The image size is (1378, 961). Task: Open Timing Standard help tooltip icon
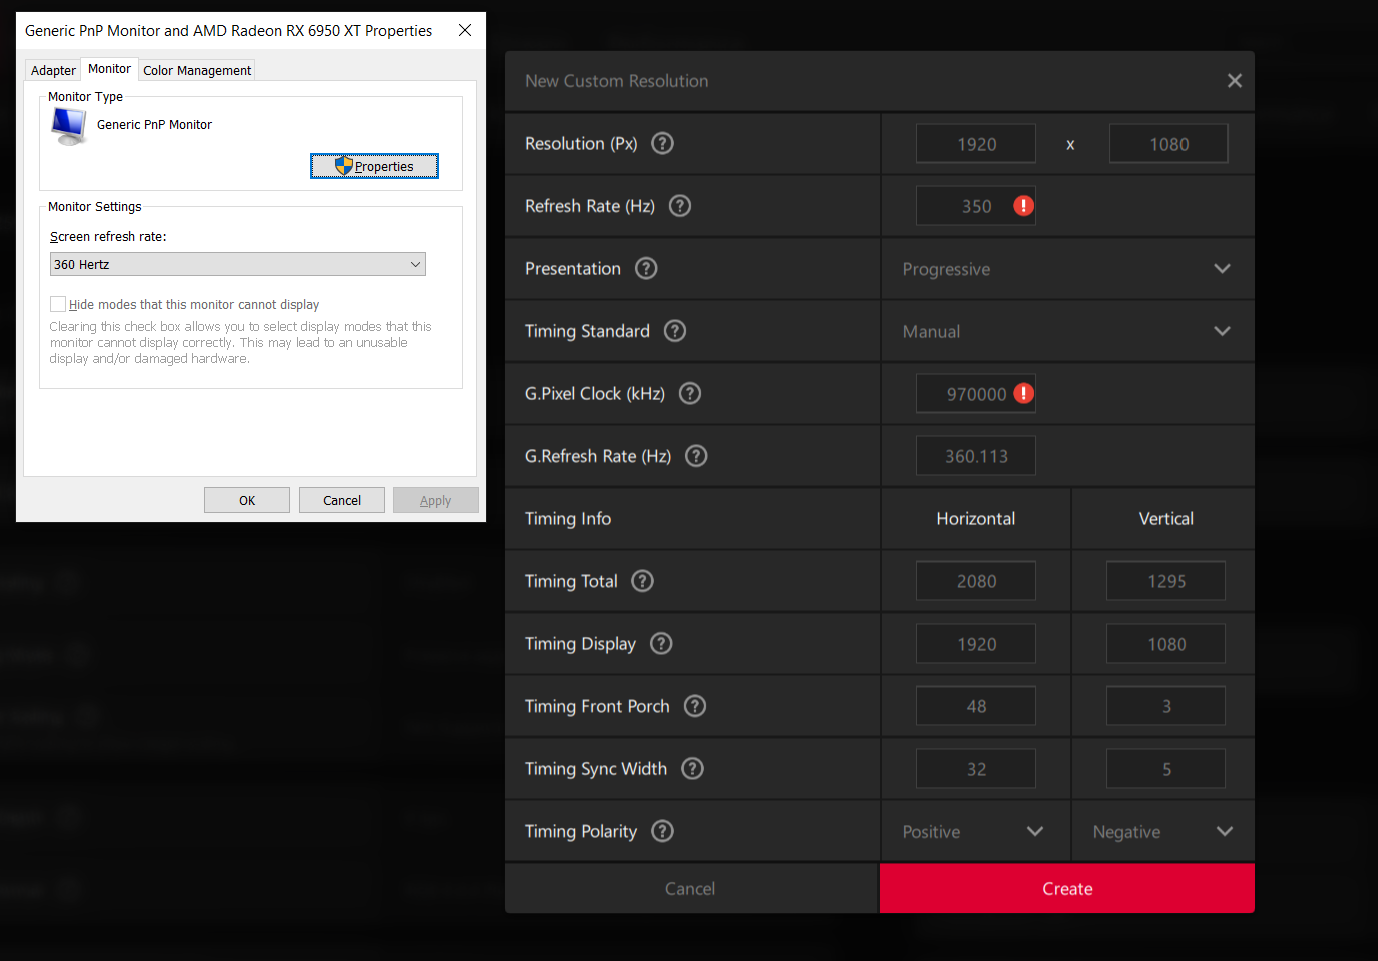[675, 331]
